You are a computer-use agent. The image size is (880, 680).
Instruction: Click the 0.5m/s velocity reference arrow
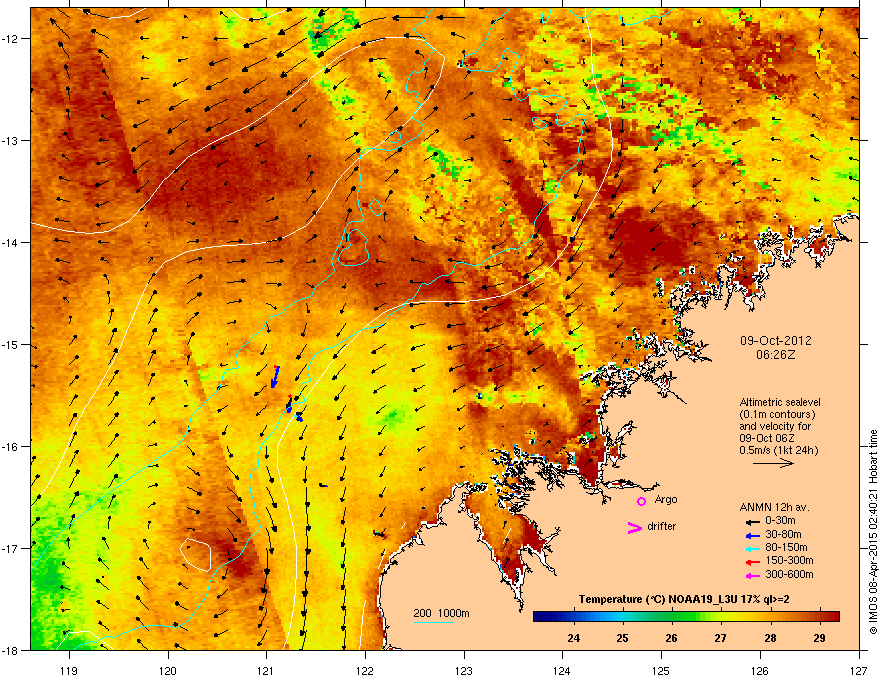773,463
